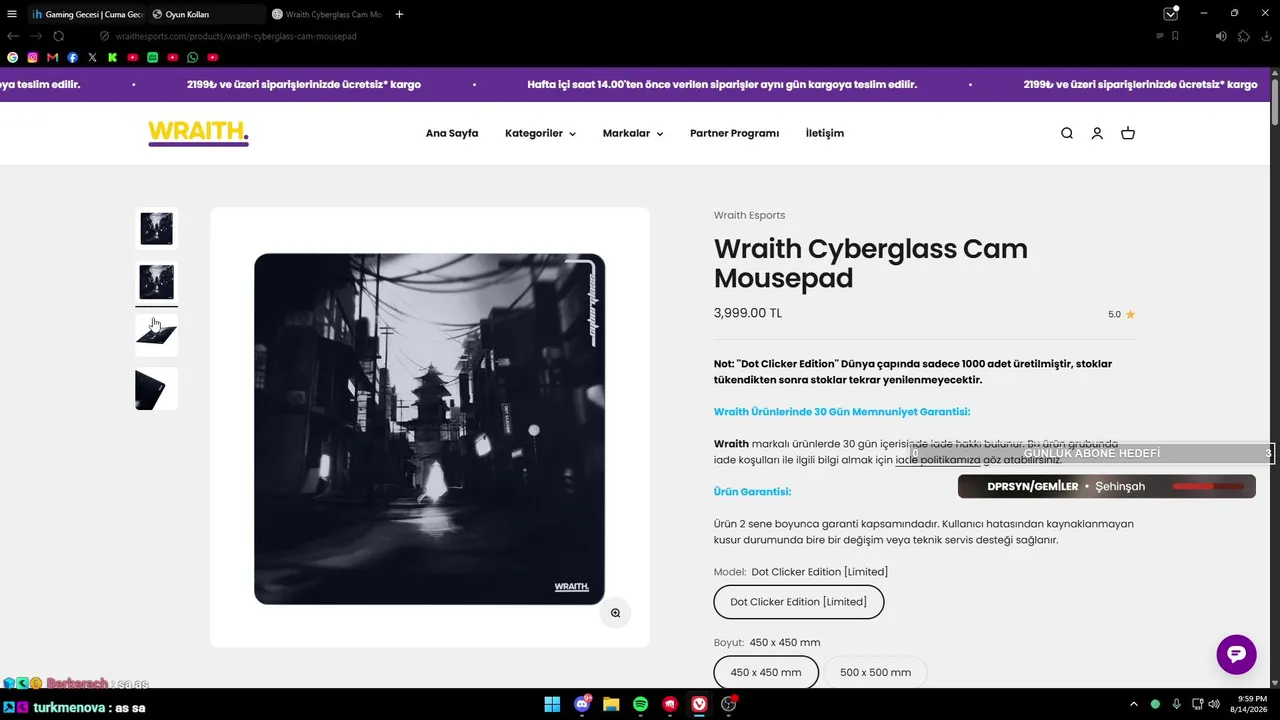
Task: Open the browser tab list dropdown
Action: 1171,14
